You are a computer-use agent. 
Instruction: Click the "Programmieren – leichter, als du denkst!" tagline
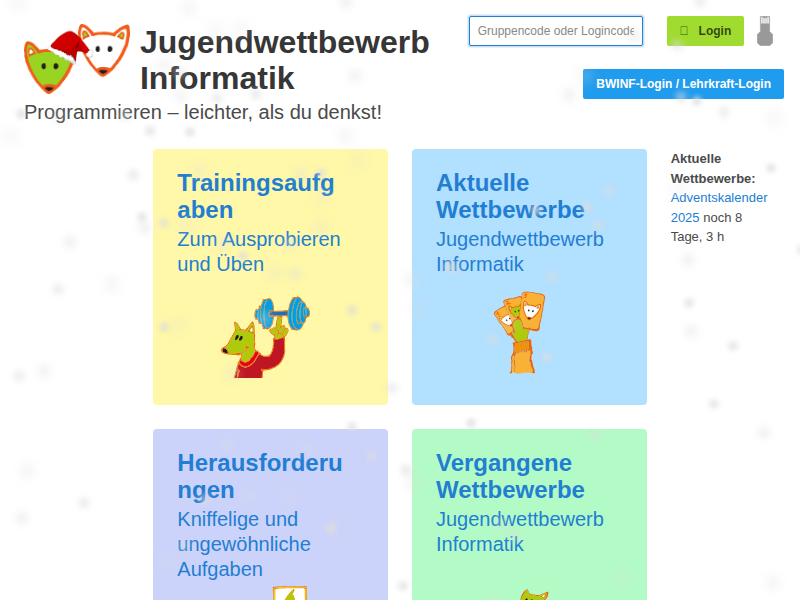pyautogui.click(x=203, y=112)
